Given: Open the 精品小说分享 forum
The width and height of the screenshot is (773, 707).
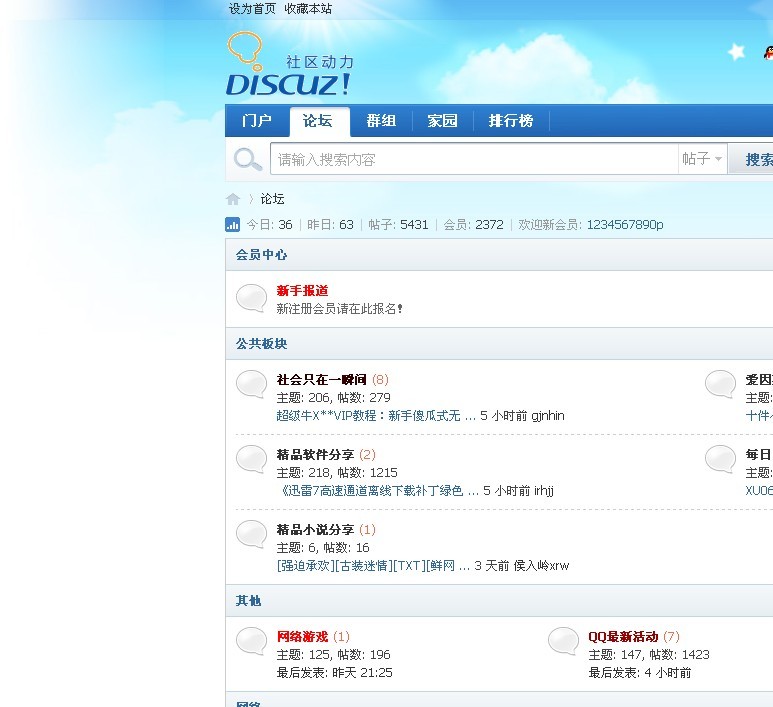Looking at the screenshot, I should pos(315,530).
